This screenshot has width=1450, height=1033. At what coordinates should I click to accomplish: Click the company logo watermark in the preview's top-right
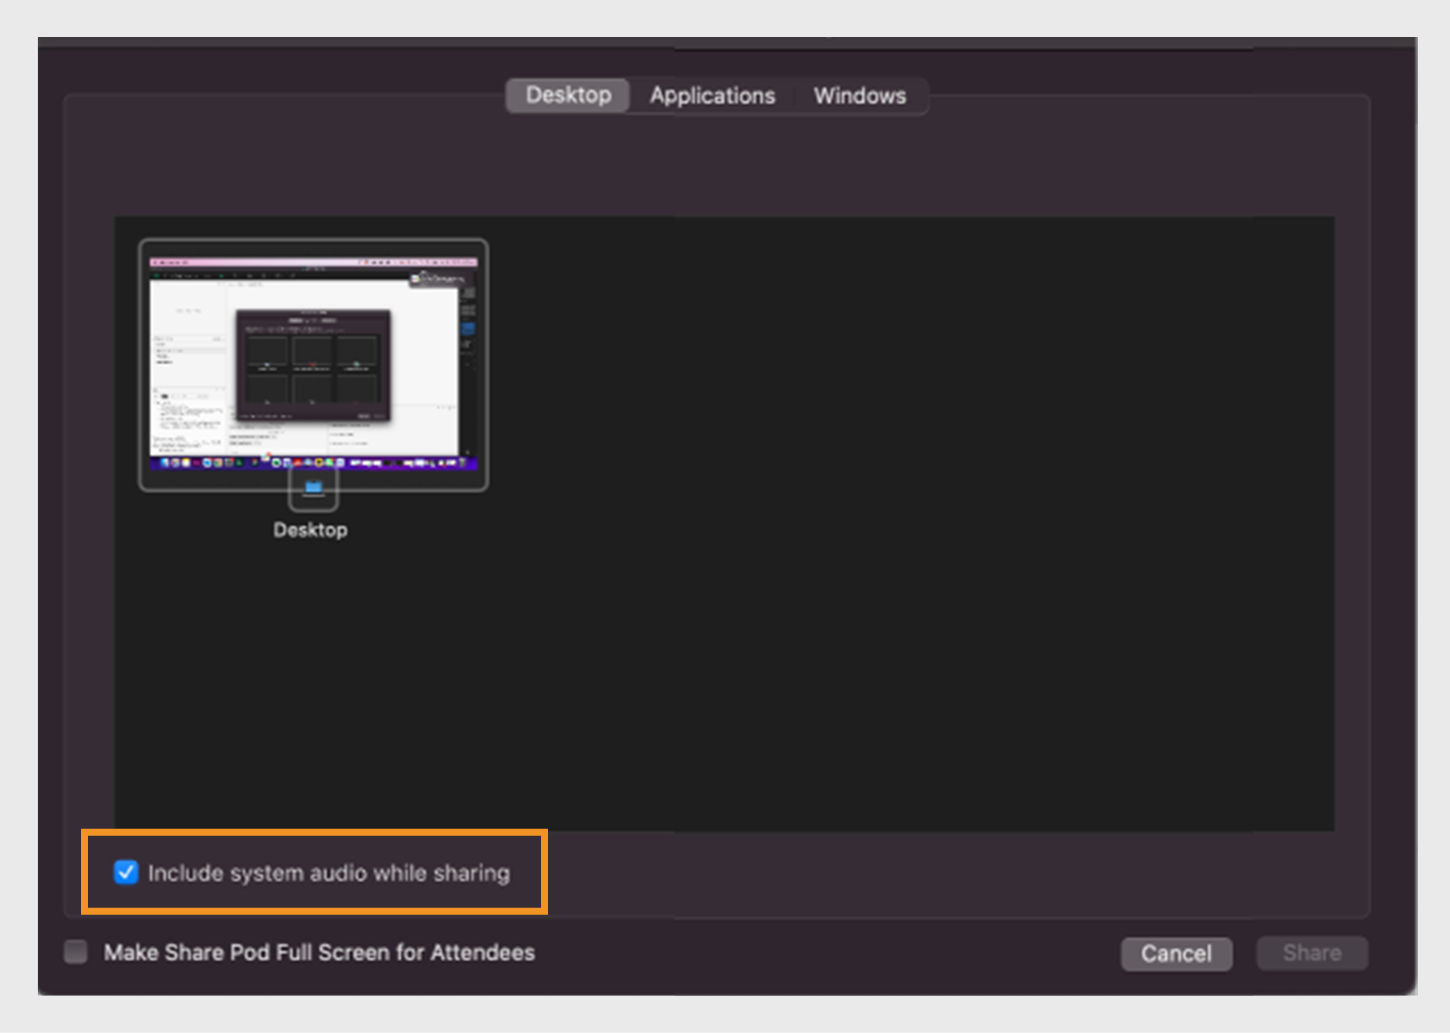(435, 277)
